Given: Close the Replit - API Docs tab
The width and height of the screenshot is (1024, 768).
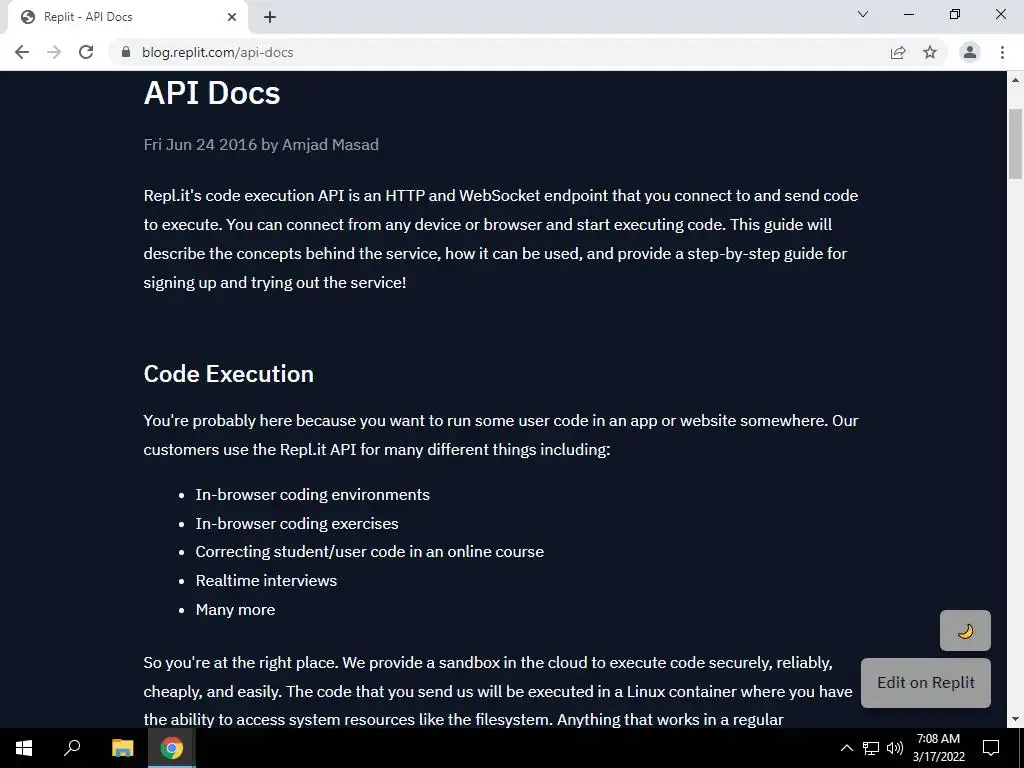Looking at the screenshot, I should click(x=232, y=17).
